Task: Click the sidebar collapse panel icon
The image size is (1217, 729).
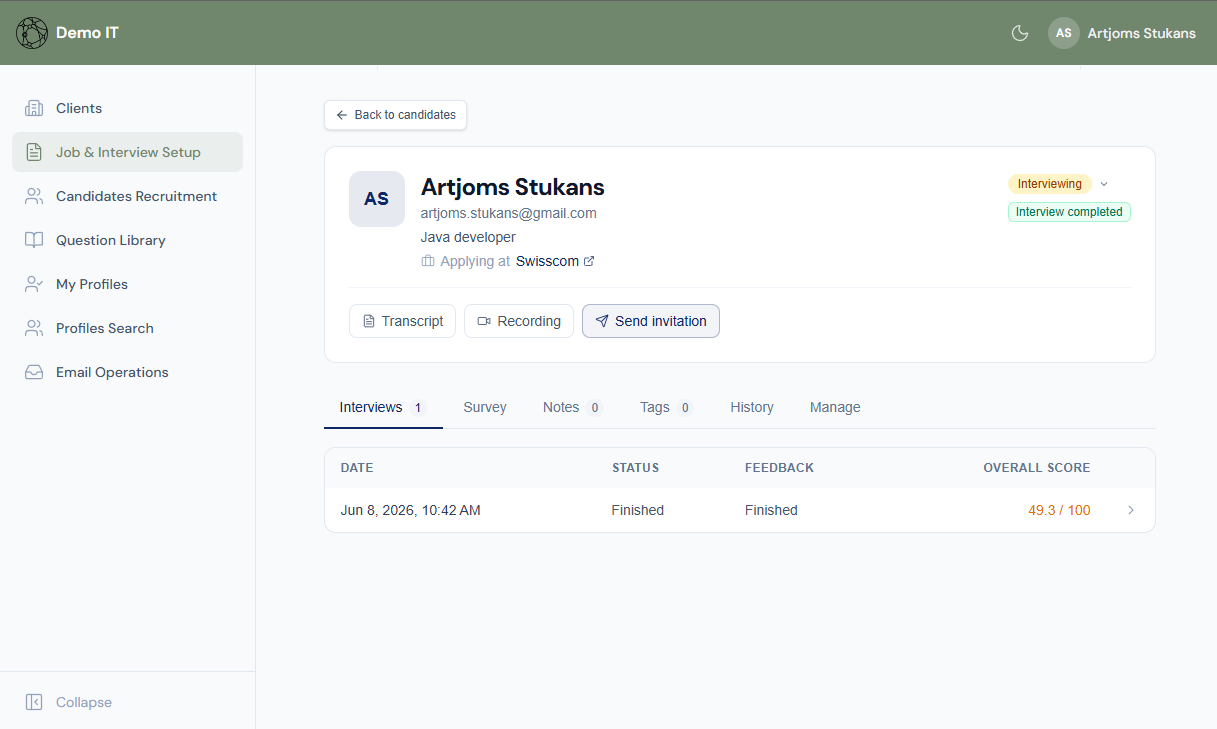Action: [x=34, y=702]
